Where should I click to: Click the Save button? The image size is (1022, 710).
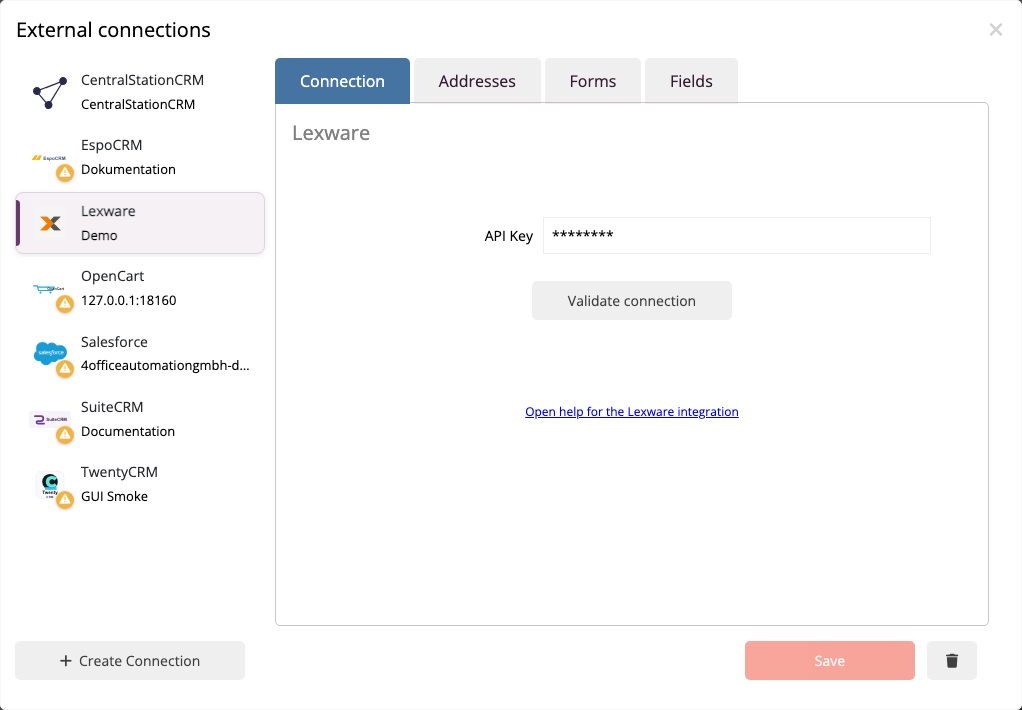(830, 660)
